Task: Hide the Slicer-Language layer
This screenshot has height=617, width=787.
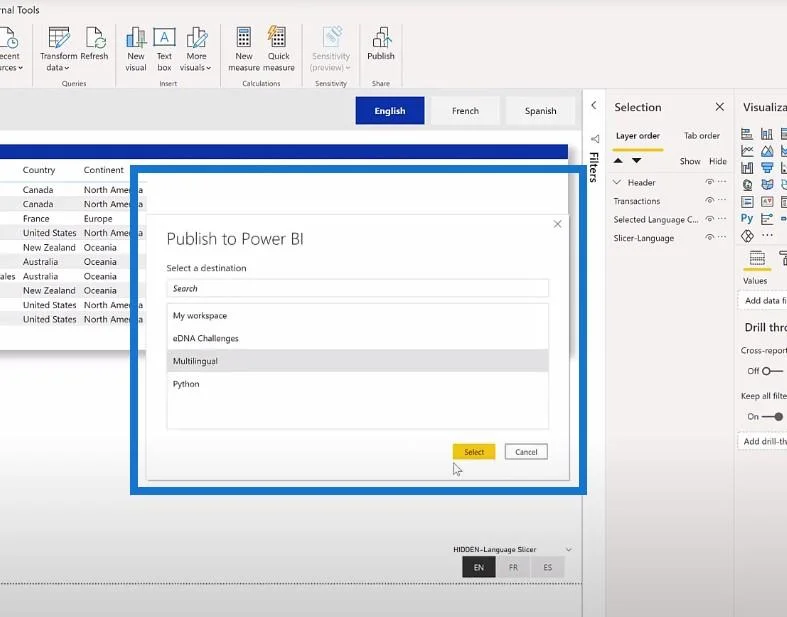Action: 709,237
